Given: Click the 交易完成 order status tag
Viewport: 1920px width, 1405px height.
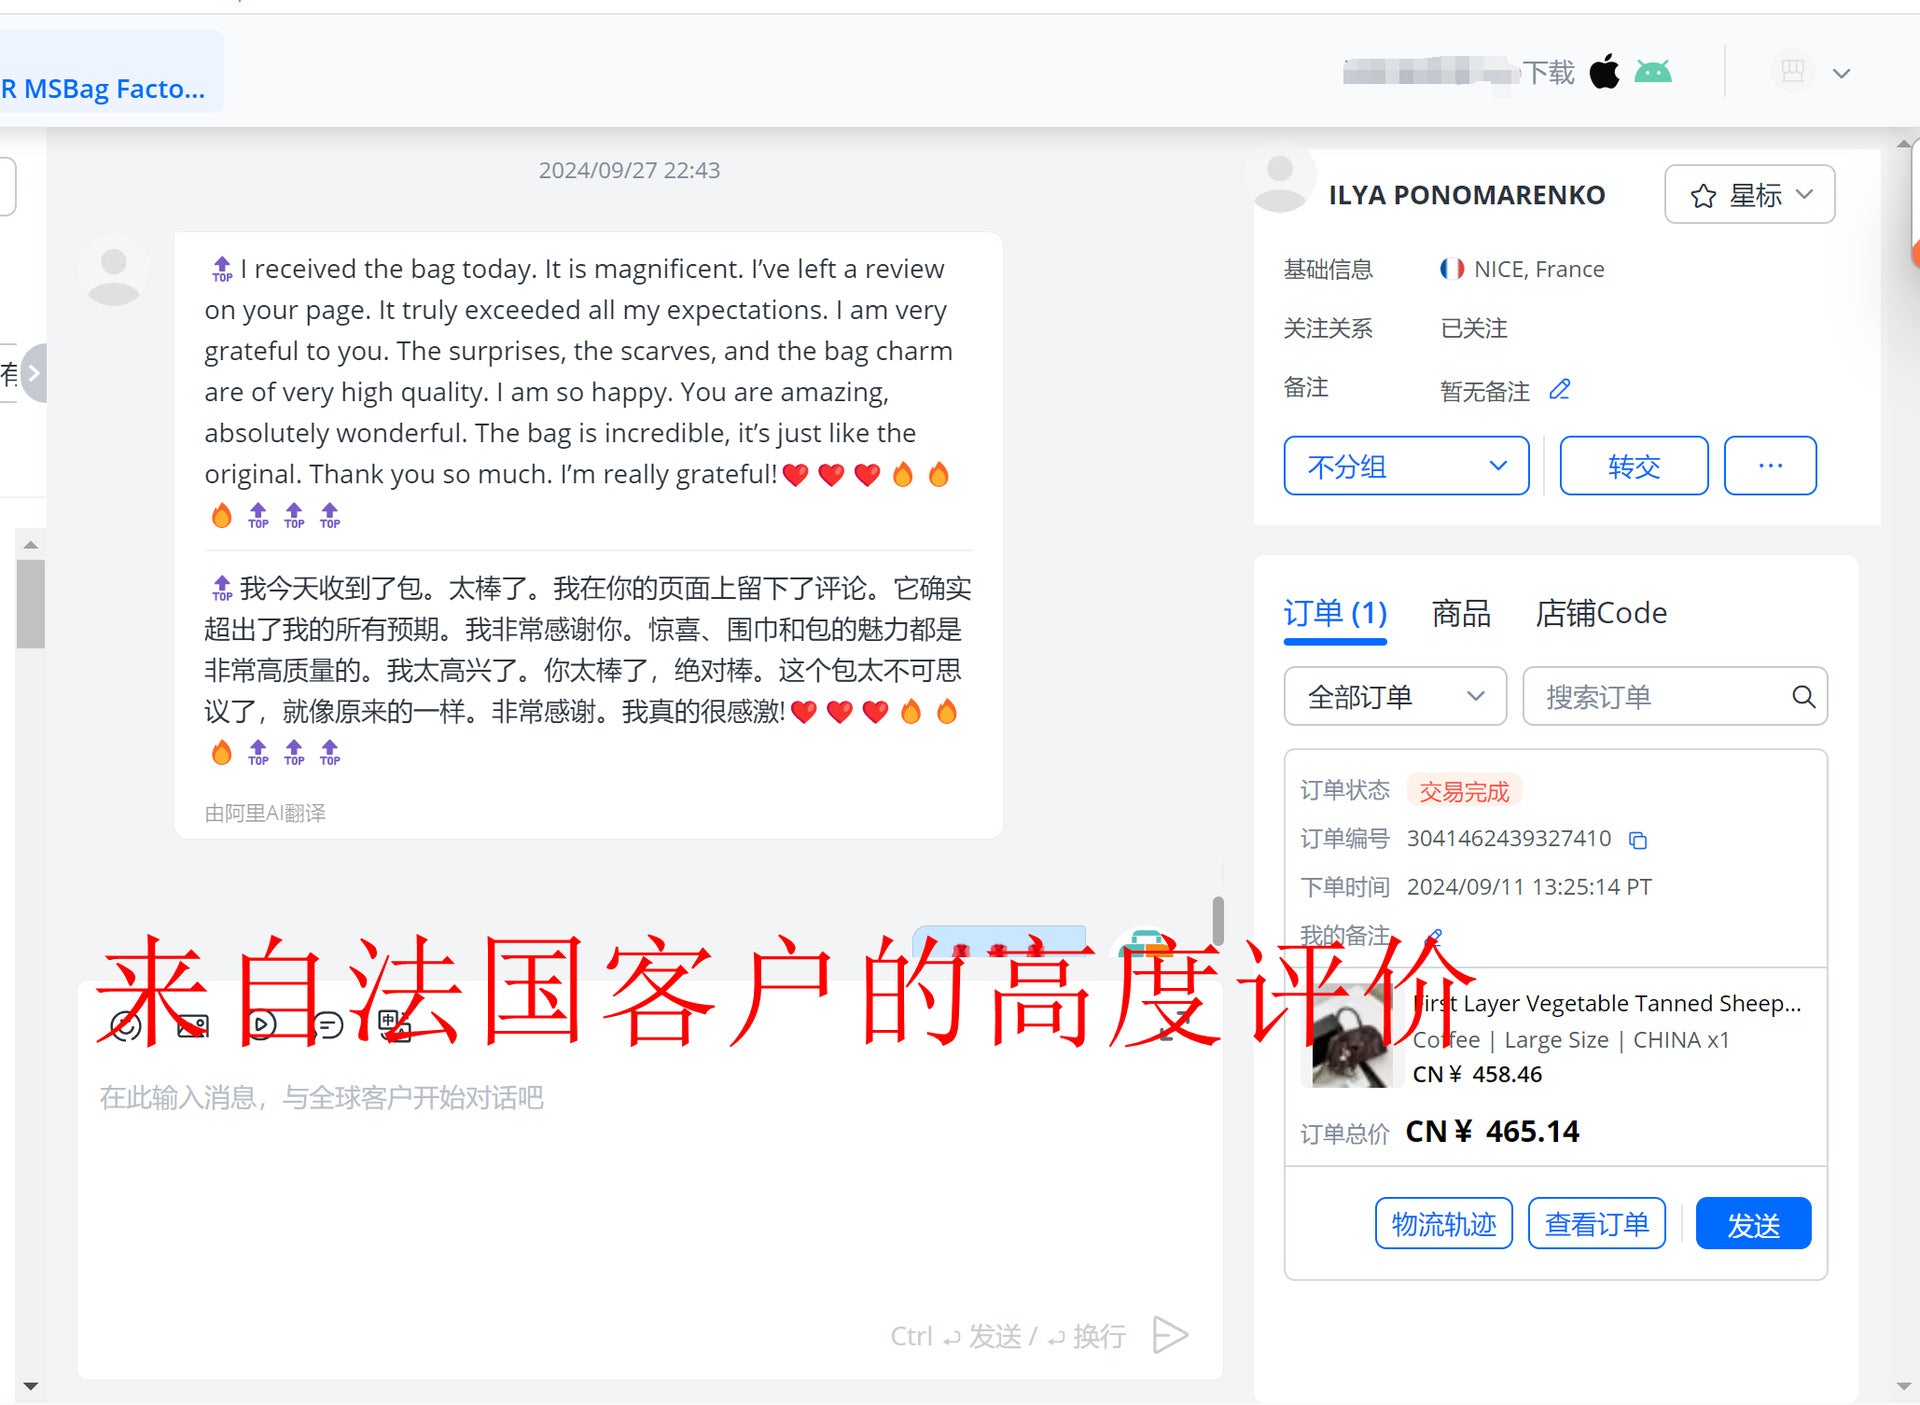Looking at the screenshot, I should point(1464,791).
